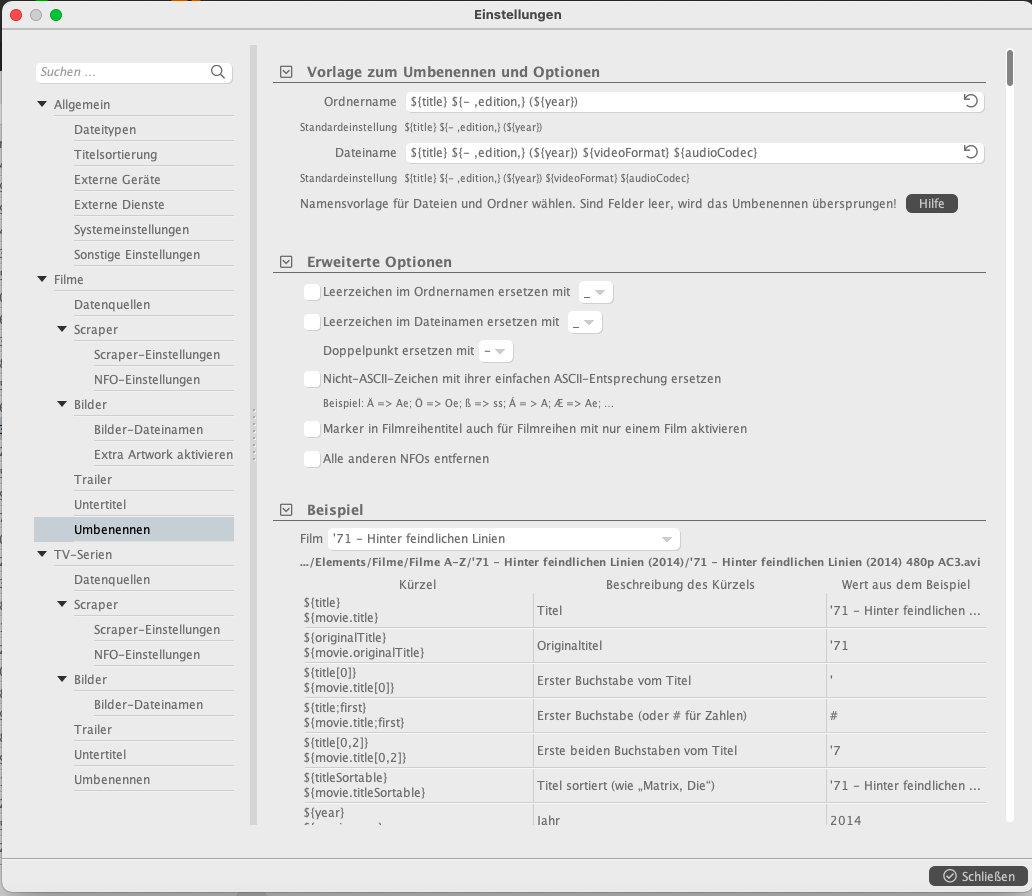Reset Ordnername template to default
The image size is (1032, 896).
tap(970, 101)
